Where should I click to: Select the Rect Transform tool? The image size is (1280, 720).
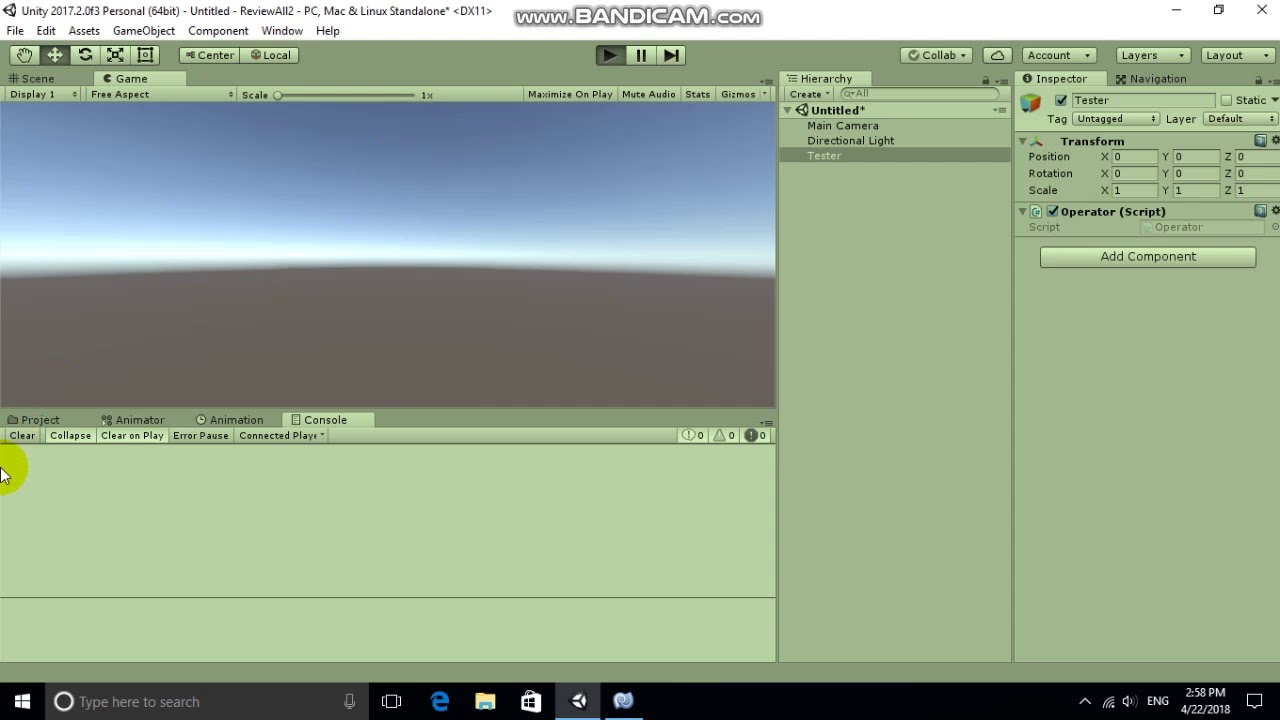click(x=145, y=55)
